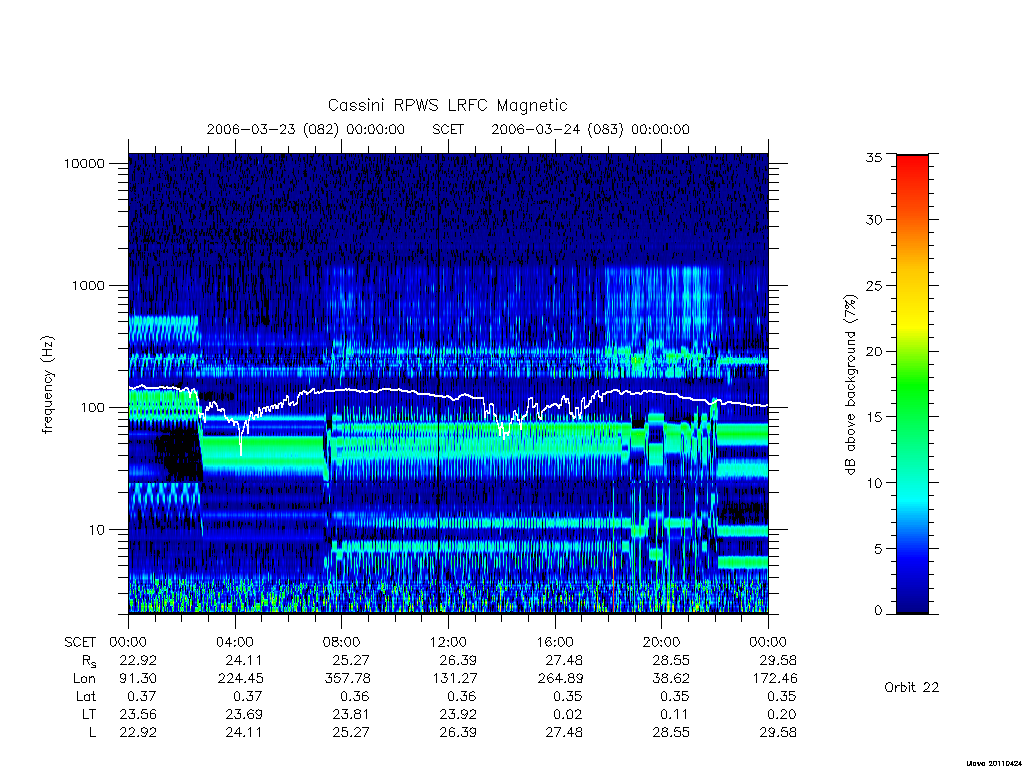Image resolution: width=1024 pixels, height=768 pixels.
Task: Click the '35' label on color scale
Action: (874, 157)
